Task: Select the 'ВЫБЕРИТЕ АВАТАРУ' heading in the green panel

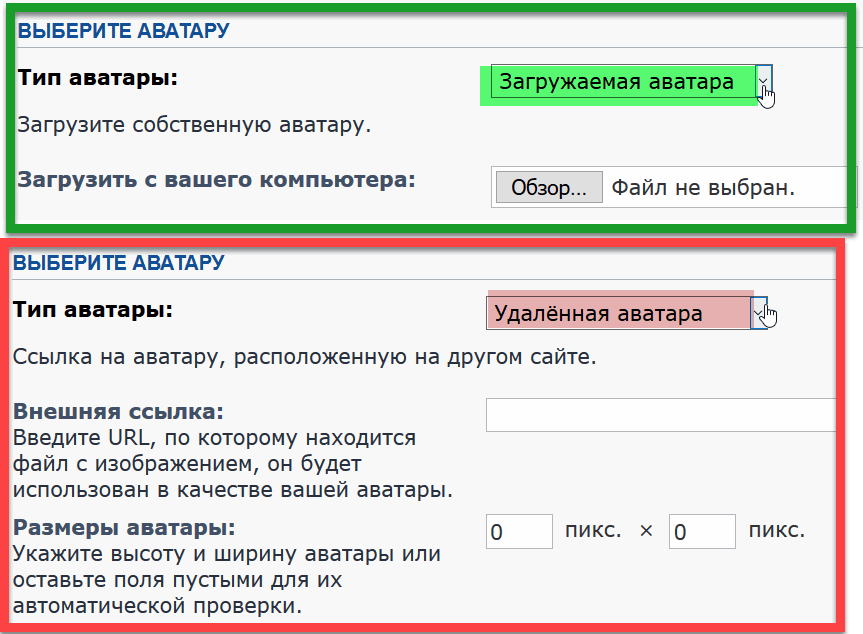Action: [x=124, y=31]
